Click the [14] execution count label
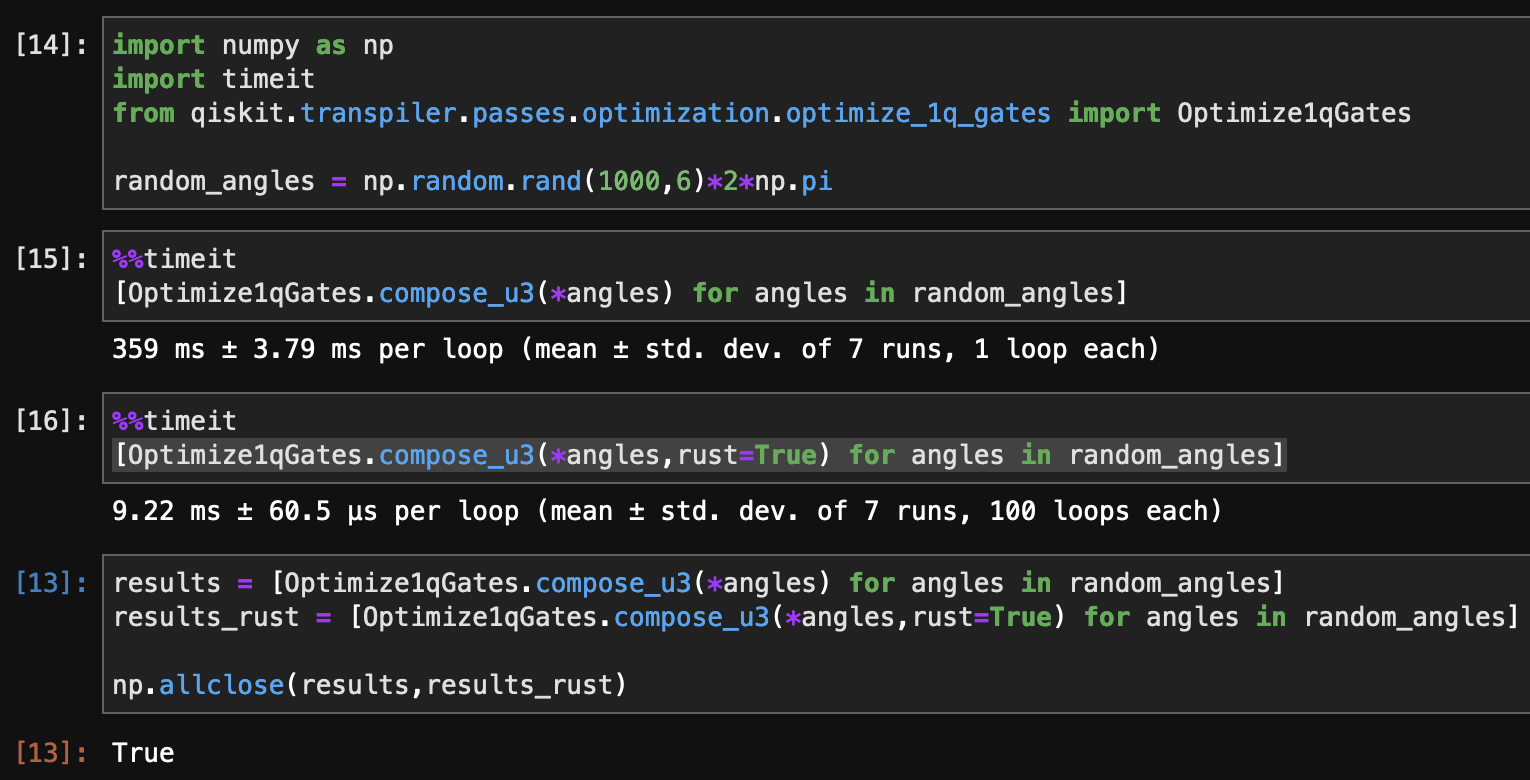Image resolution: width=1530 pixels, height=780 pixels. pos(46,44)
